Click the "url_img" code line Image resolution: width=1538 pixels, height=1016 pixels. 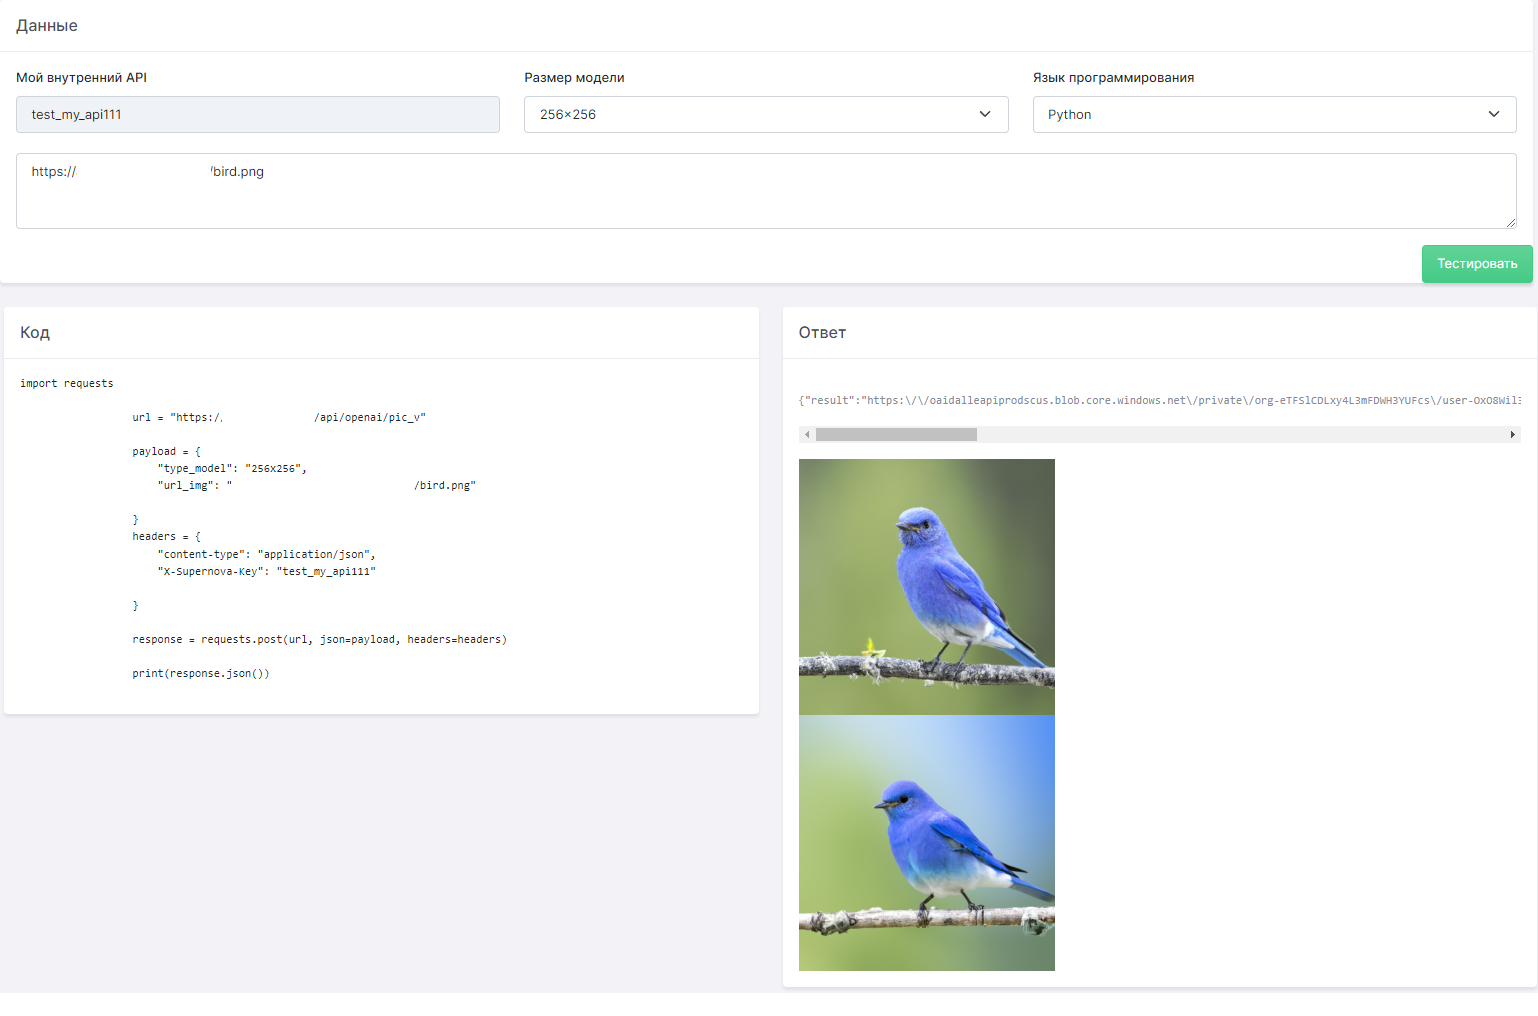click(x=317, y=485)
